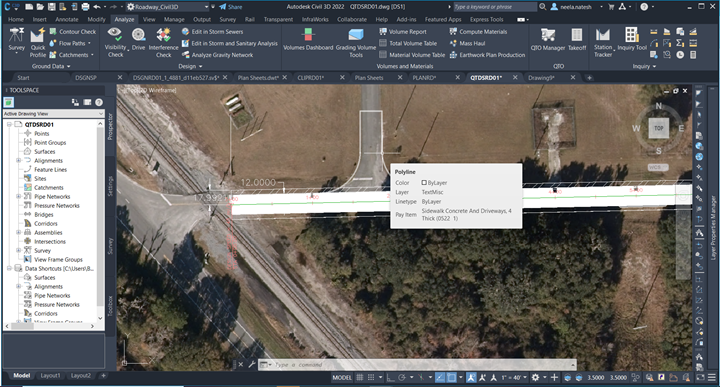
Task: Toggle MODEL space button in status bar
Action: pyautogui.click(x=342, y=377)
